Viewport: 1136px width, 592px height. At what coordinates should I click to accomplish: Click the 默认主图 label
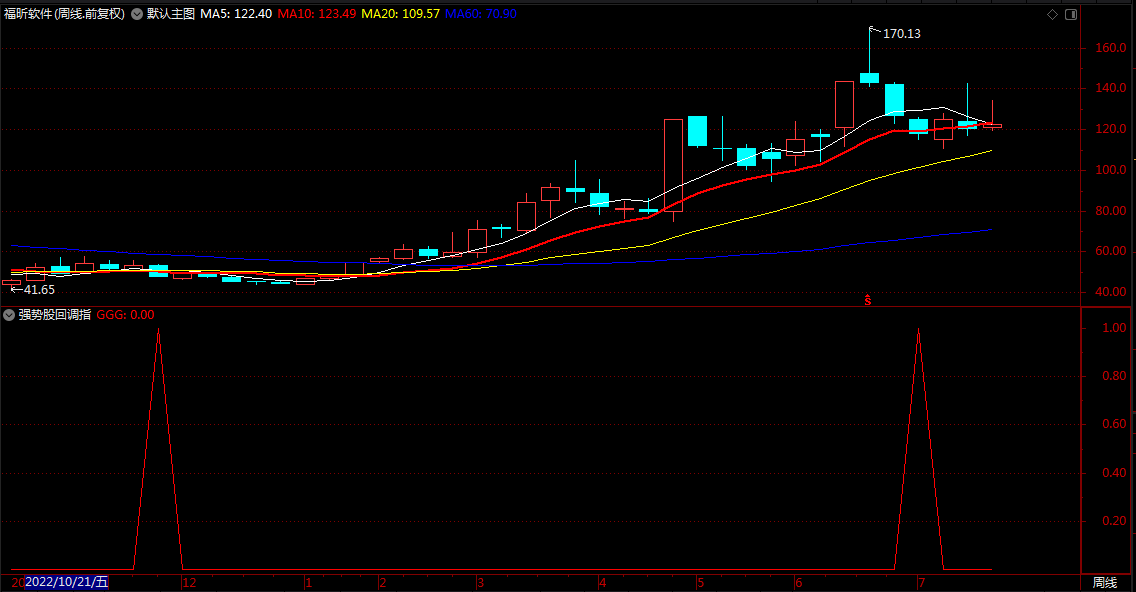[x=171, y=14]
